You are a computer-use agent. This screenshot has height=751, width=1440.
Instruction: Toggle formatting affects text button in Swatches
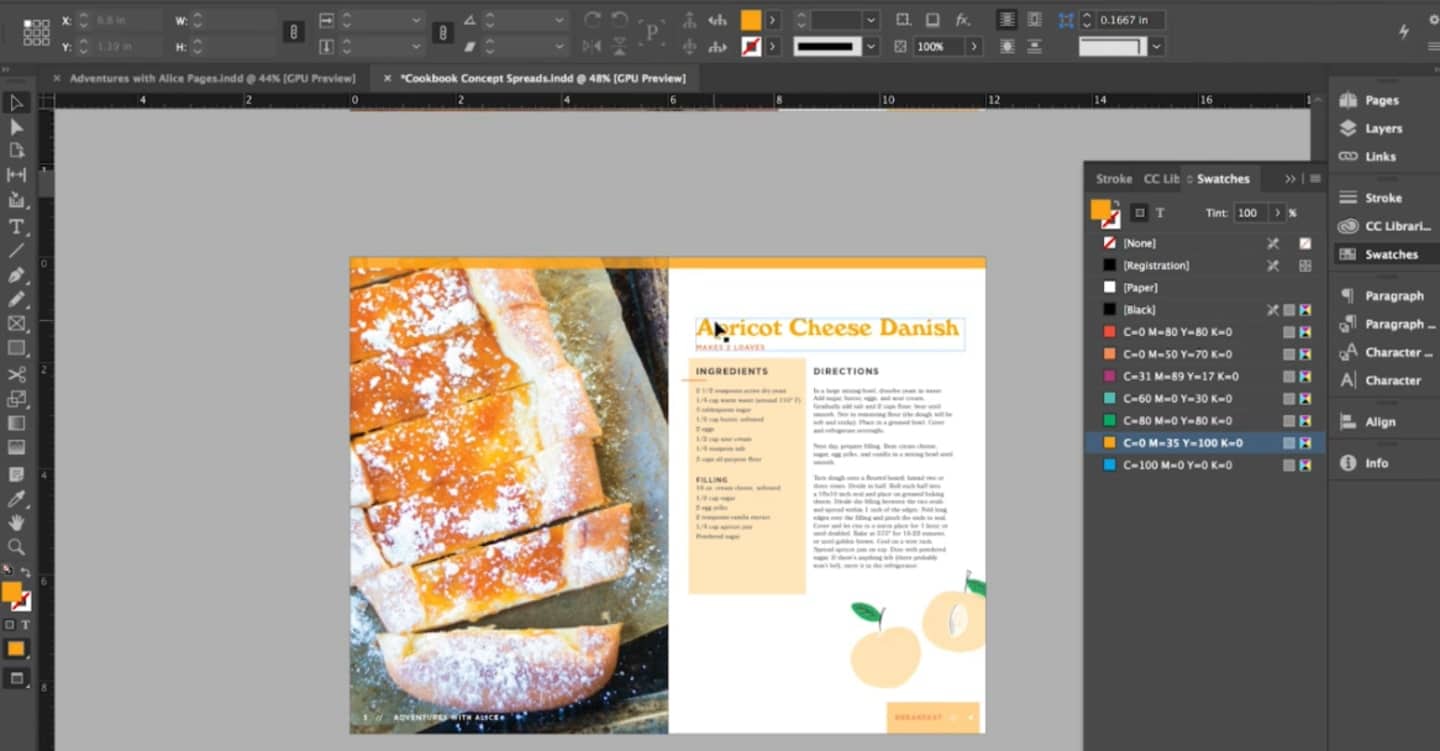pyautogui.click(x=1160, y=213)
